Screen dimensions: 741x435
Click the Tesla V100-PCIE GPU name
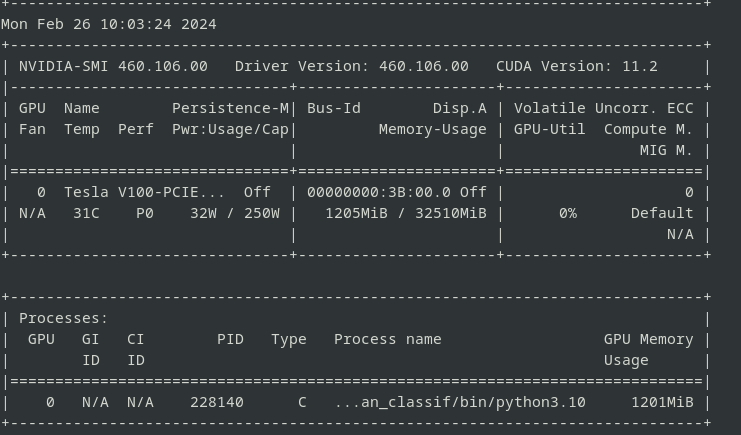(131, 192)
